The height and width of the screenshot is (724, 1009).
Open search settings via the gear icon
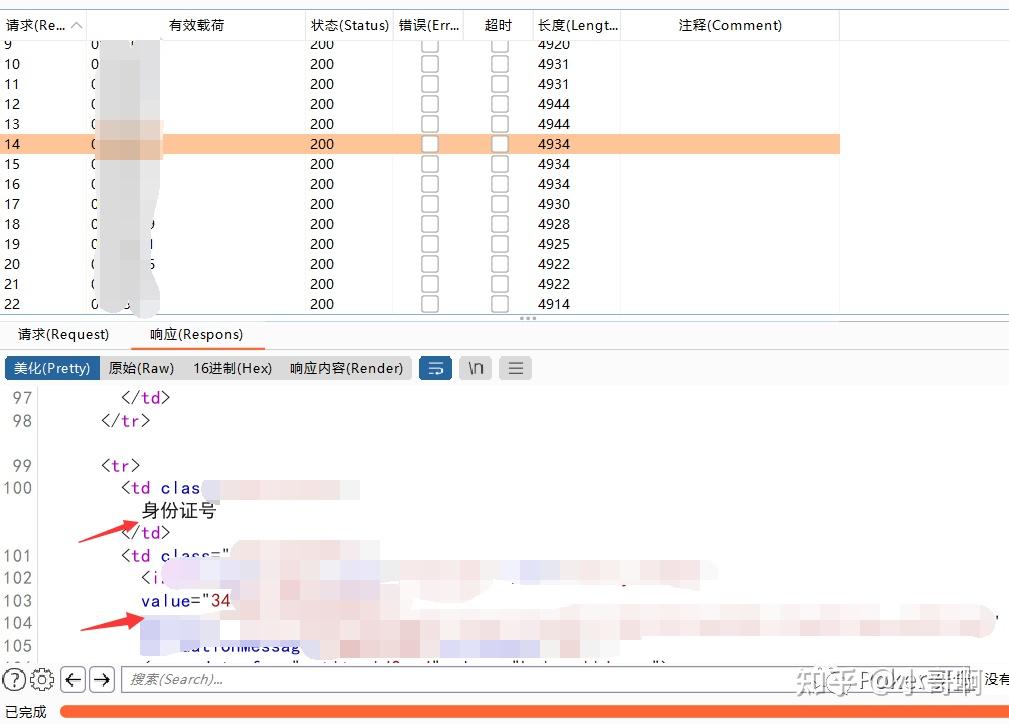(41, 679)
